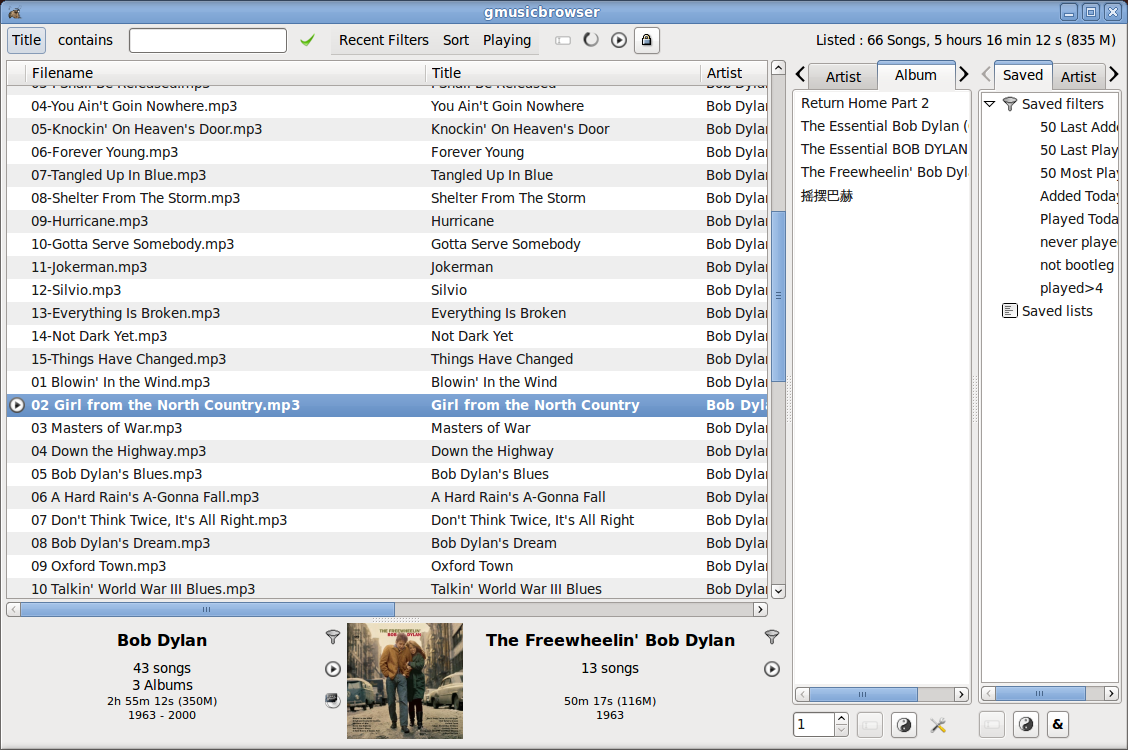
Task: Select the '50 Most Play' saved filter
Action: pyautogui.click(x=1078, y=173)
